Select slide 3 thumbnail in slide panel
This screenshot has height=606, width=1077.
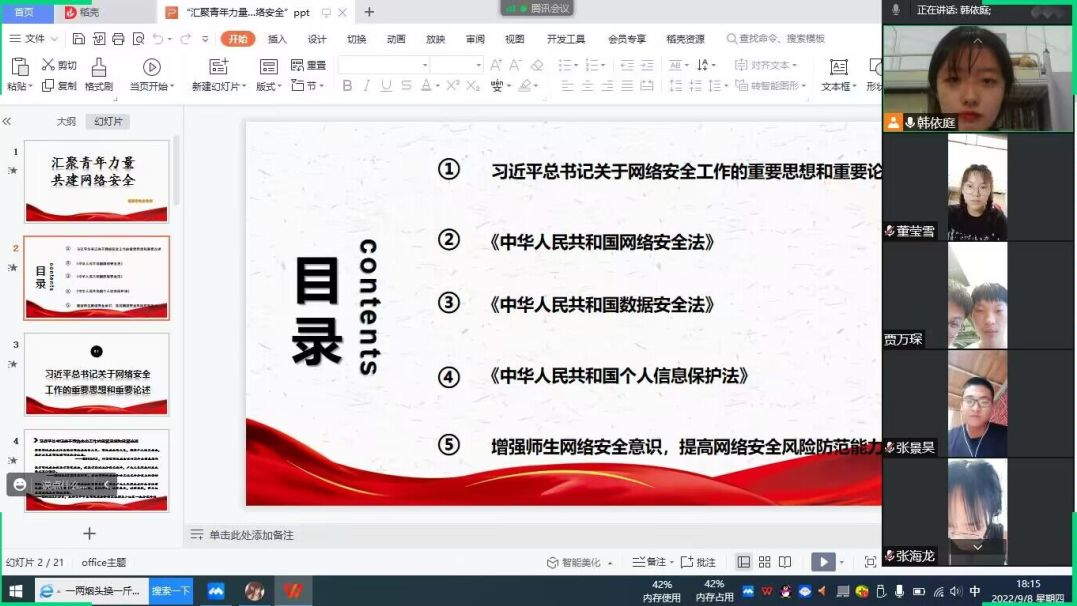coord(97,374)
